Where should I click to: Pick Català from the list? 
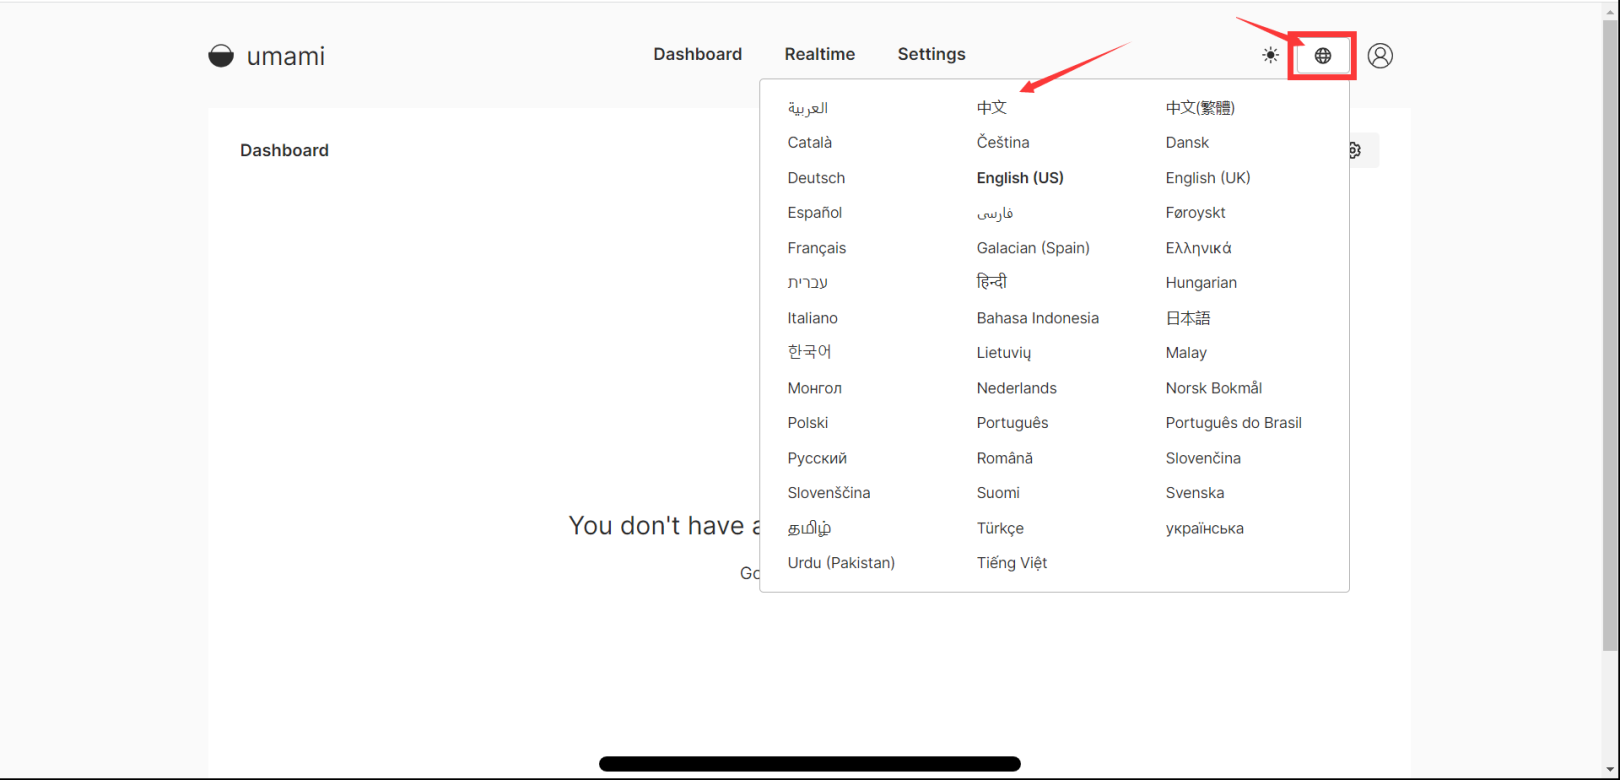(809, 143)
